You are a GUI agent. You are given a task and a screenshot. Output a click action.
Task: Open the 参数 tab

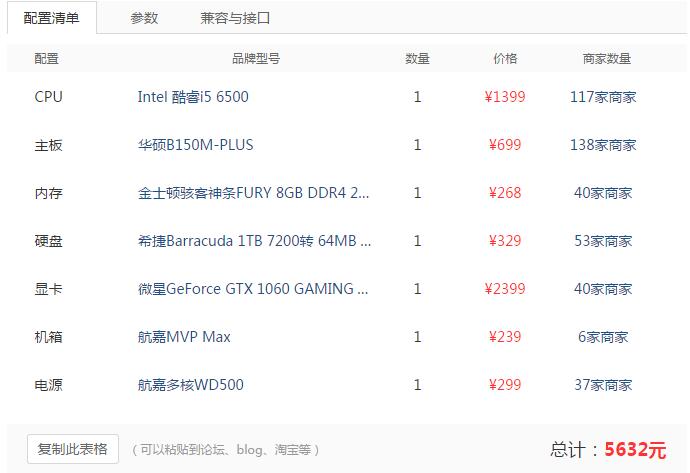pyautogui.click(x=144, y=18)
